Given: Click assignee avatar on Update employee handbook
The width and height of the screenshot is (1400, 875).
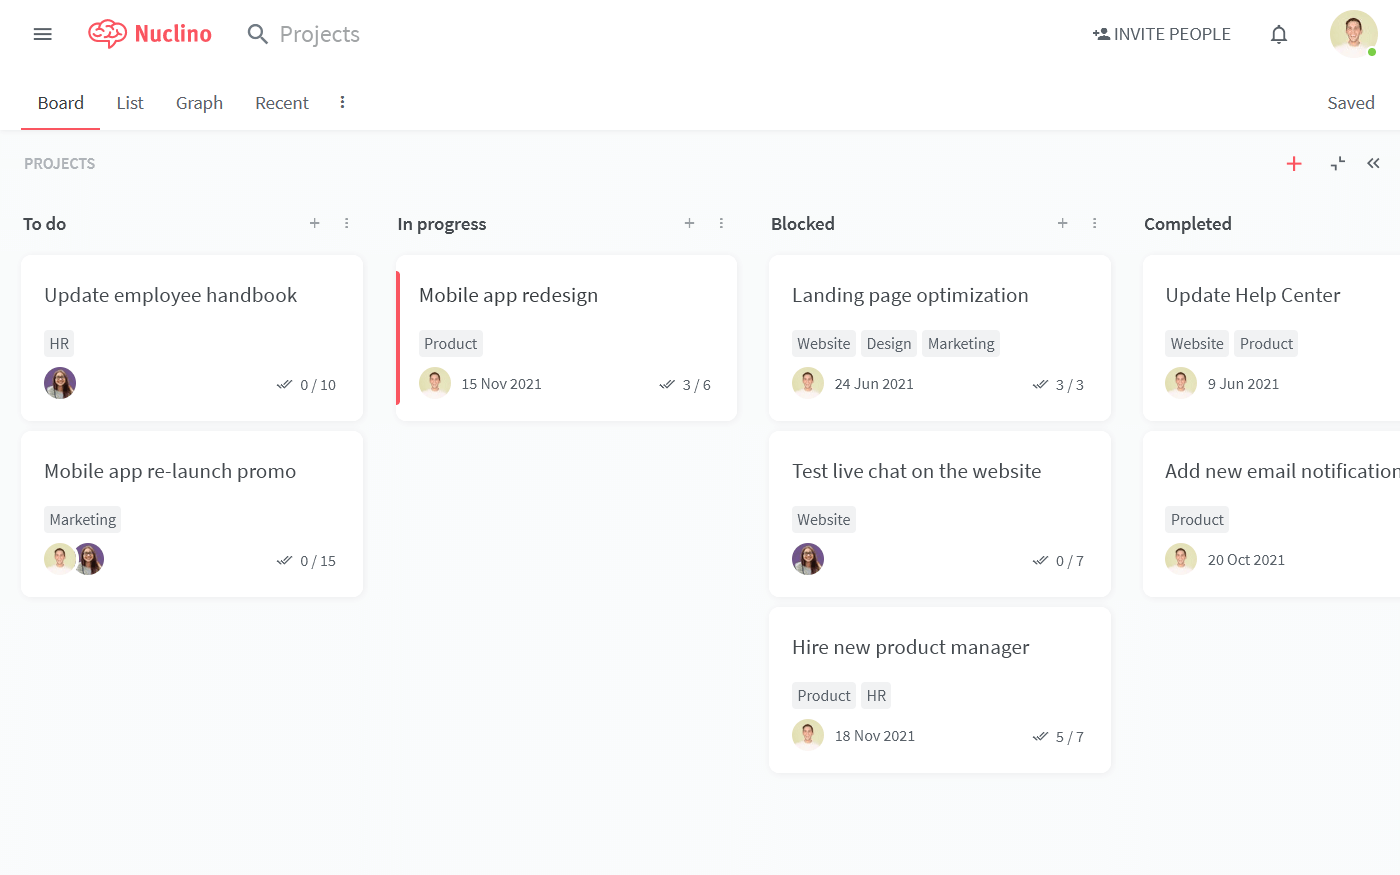Looking at the screenshot, I should pyautogui.click(x=60, y=383).
